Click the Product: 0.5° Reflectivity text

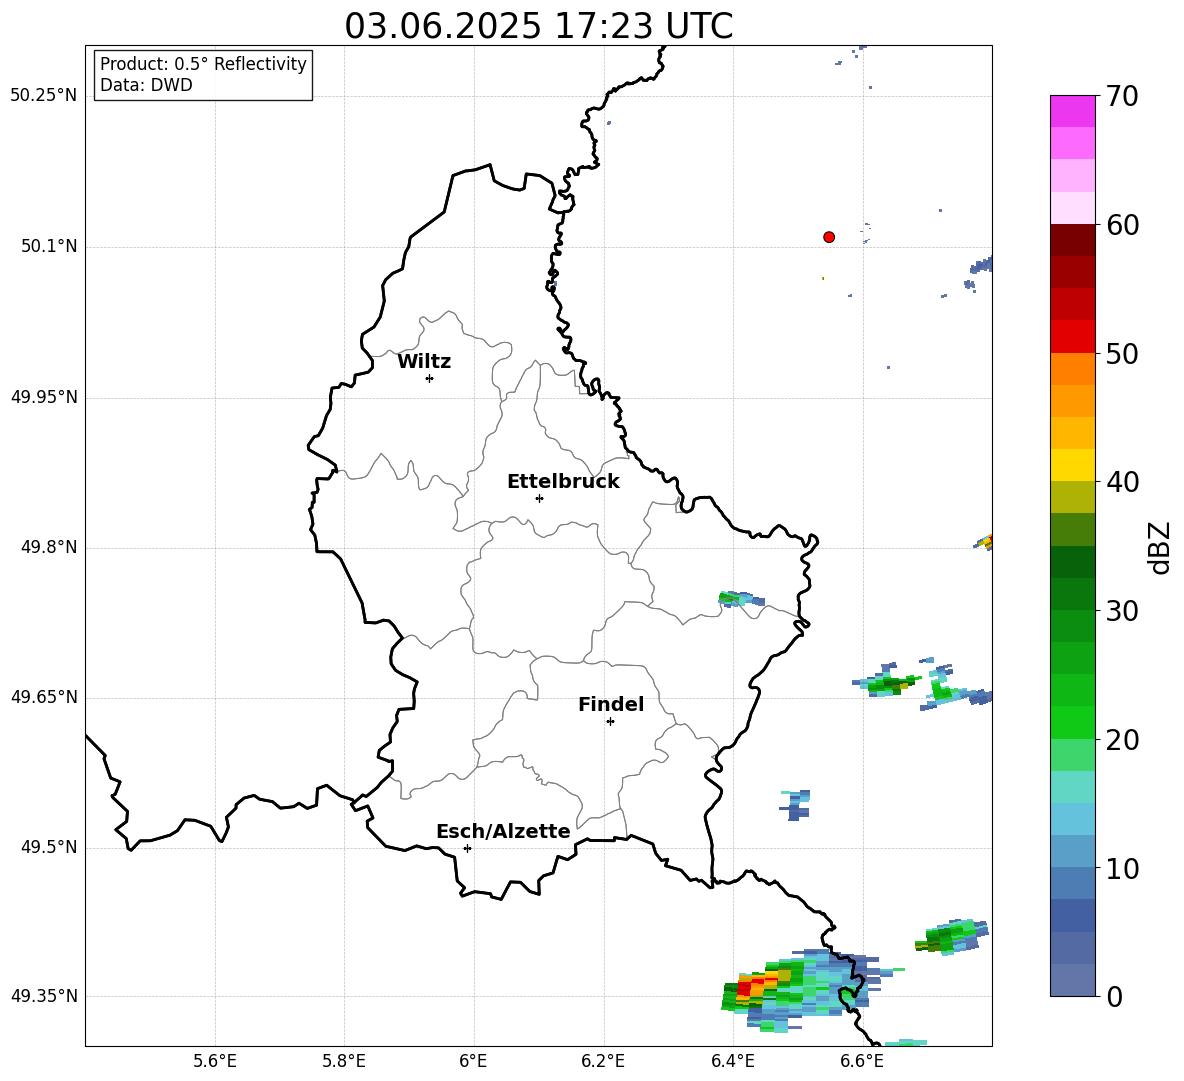(x=203, y=64)
